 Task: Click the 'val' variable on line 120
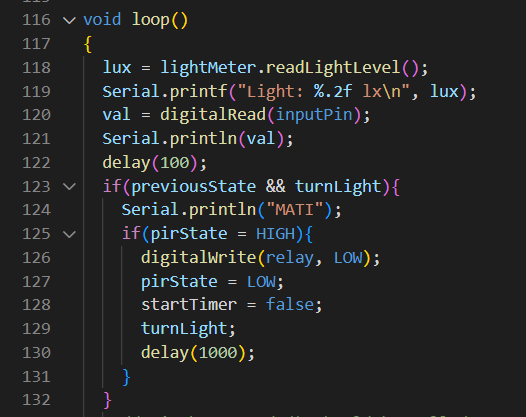tap(116, 115)
